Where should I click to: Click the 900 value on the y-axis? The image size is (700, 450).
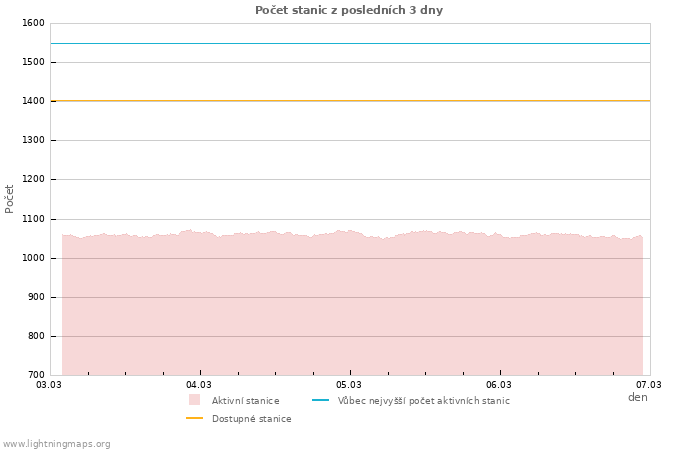(x=36, y=297)
